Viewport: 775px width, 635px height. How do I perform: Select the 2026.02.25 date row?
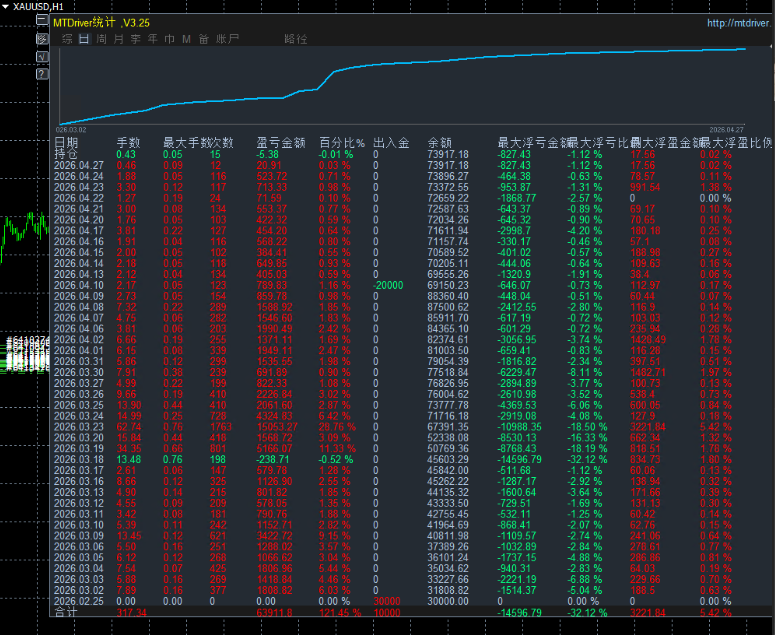(x=79, y=601)
